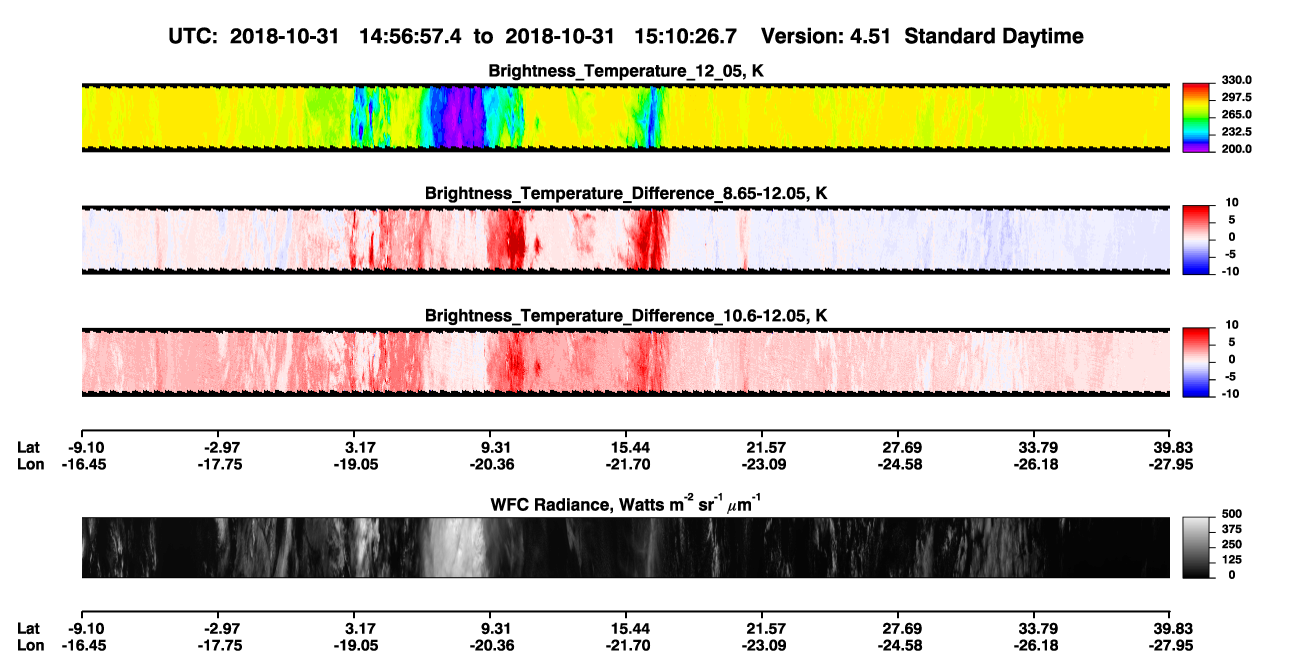Click latitude '21.57' on axis below WFC Radiance panel
The height and width of the screenshot is (667, 1300).
click(765, 628)
